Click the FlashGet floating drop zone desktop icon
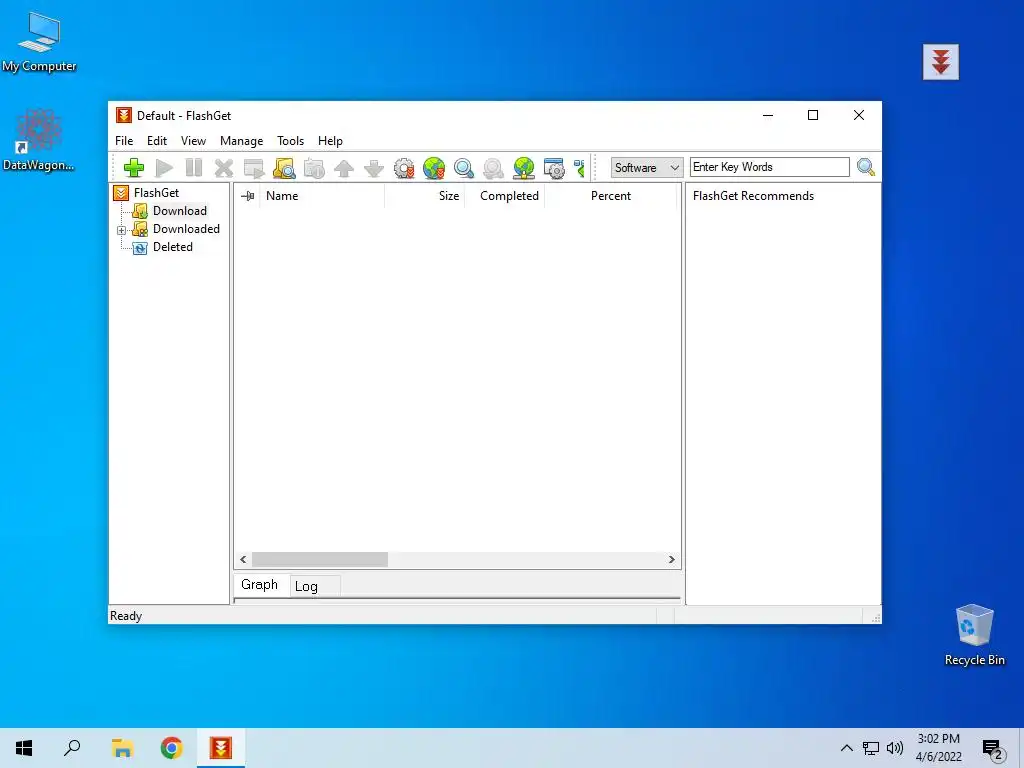 point(940,62)
